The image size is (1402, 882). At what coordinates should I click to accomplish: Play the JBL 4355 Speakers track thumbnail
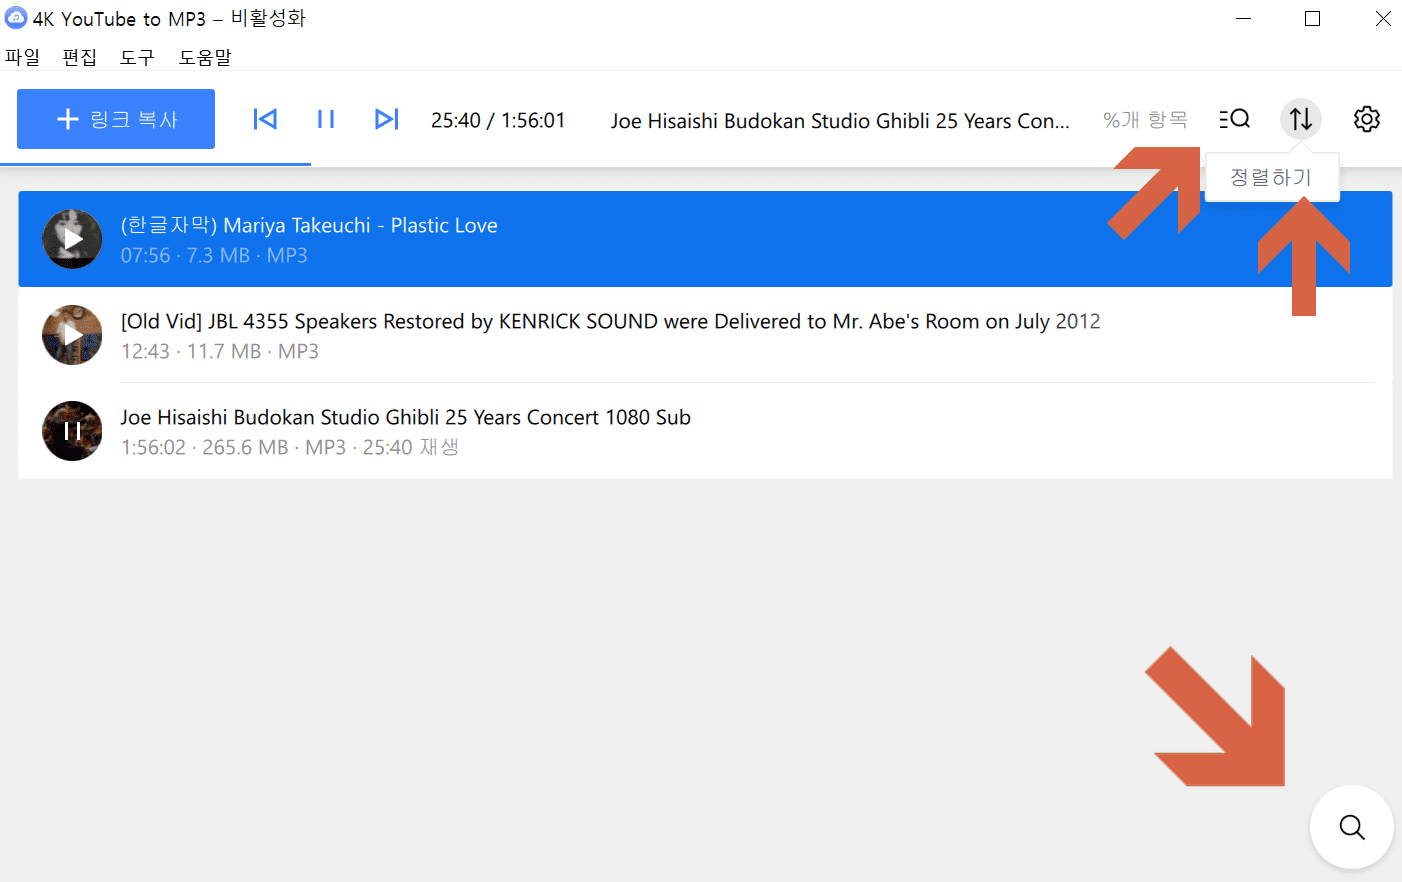coord(72,335)
